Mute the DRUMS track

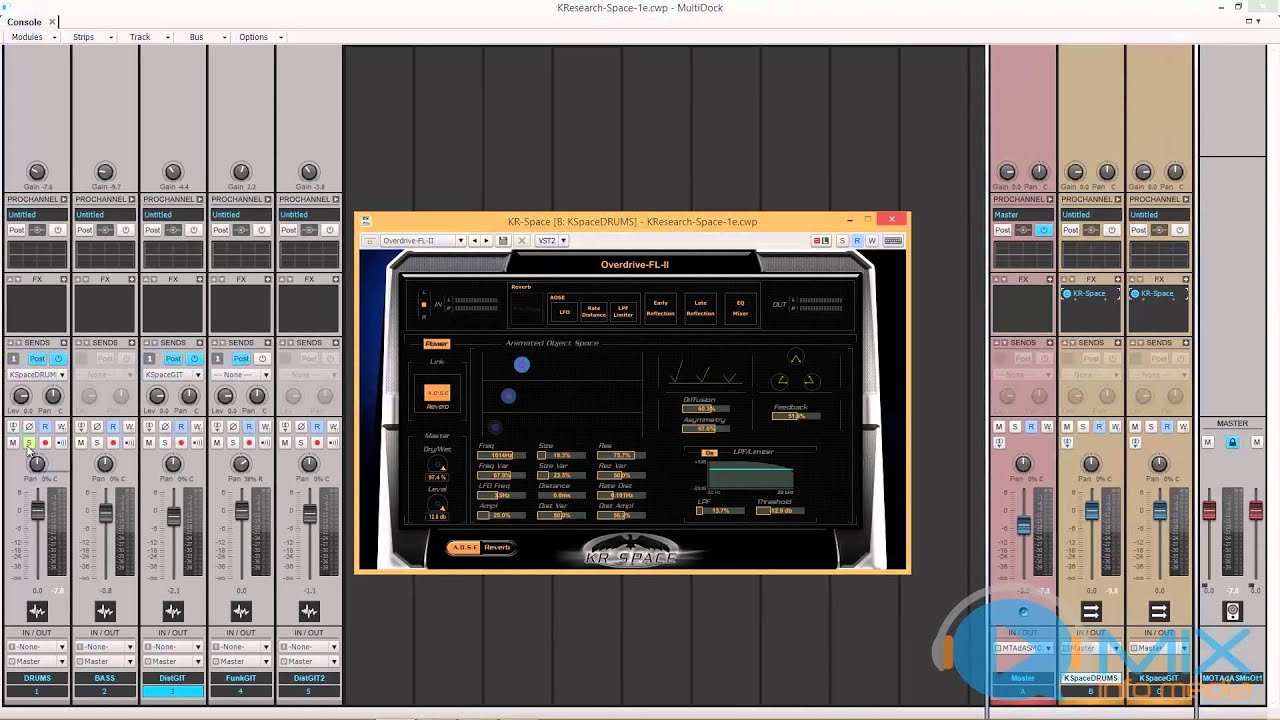click(x=13, y=442)
